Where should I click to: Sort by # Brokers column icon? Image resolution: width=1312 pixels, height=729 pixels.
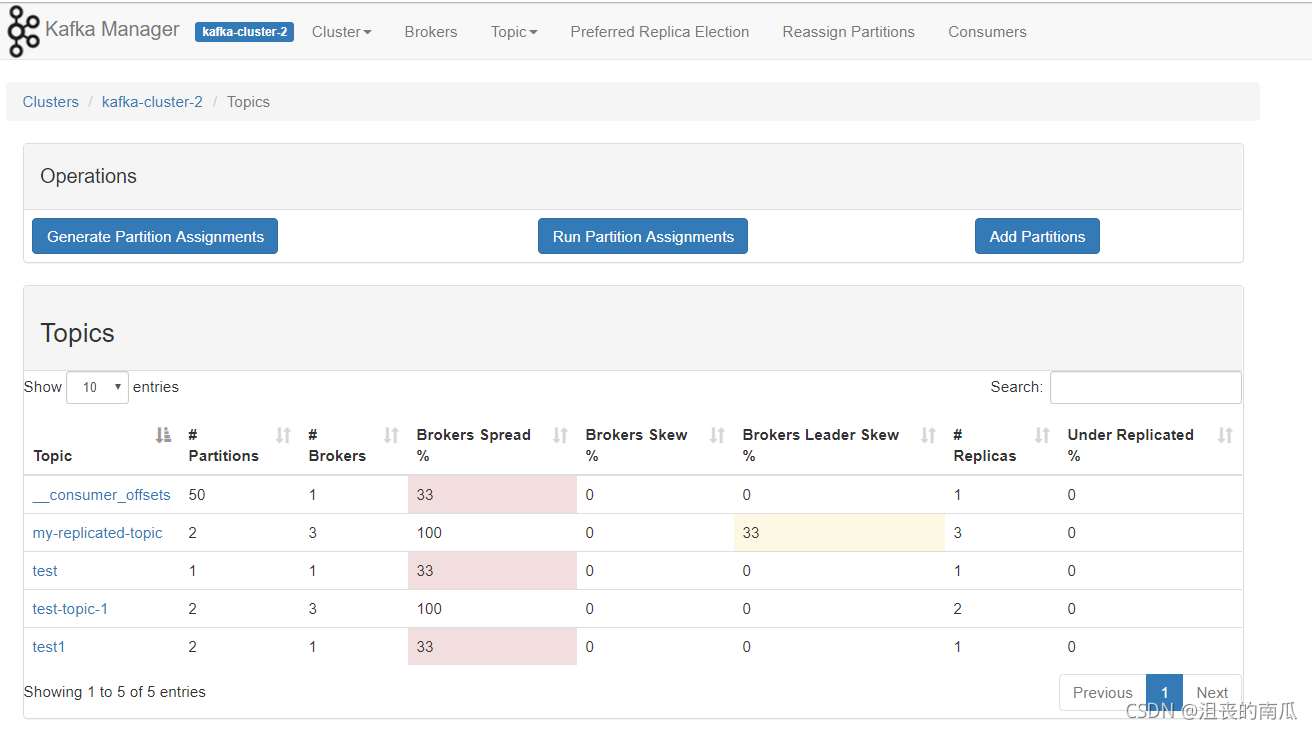click(x=392, y=435)
